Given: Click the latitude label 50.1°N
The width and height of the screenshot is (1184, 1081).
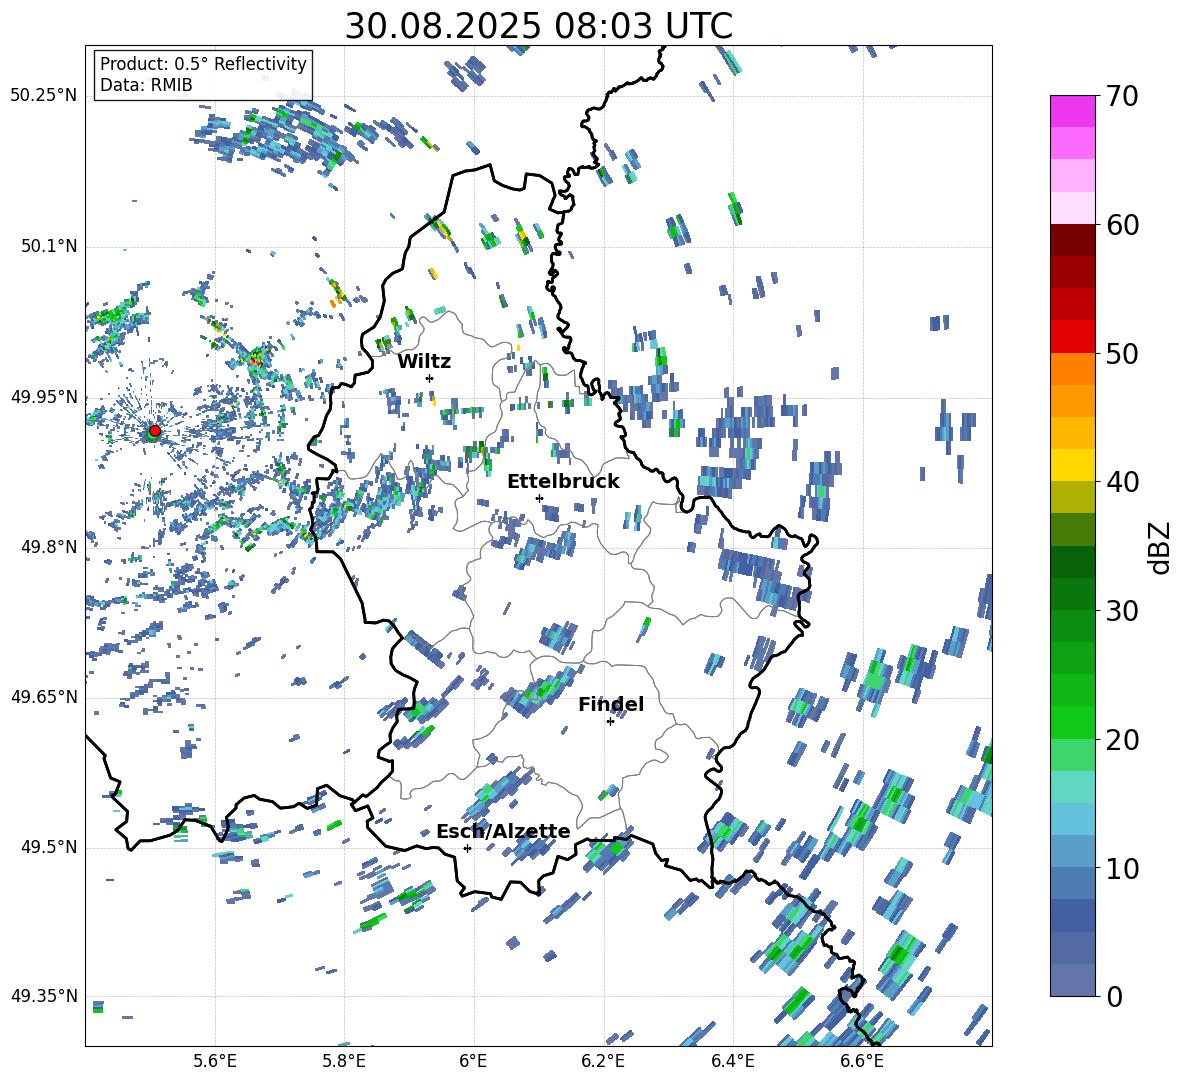Looking at the screenshot, I should [x=50, y=247].
